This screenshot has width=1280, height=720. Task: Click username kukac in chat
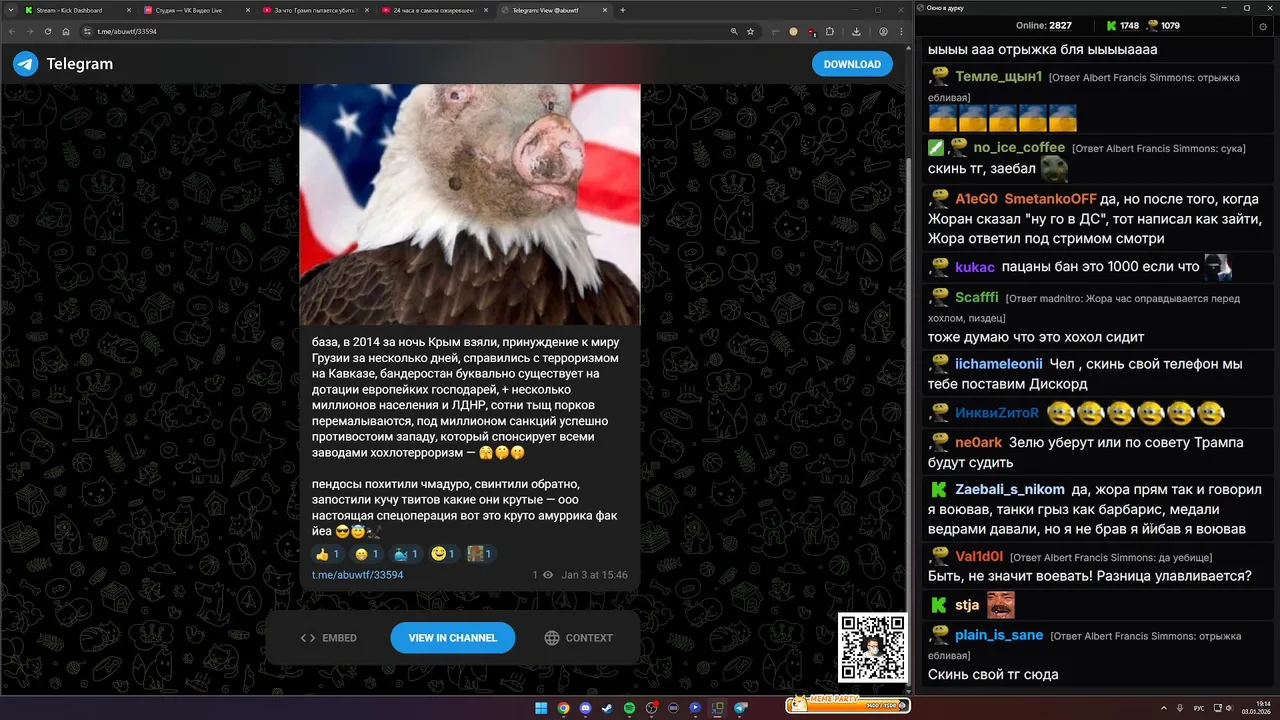[x=975, y=267]
